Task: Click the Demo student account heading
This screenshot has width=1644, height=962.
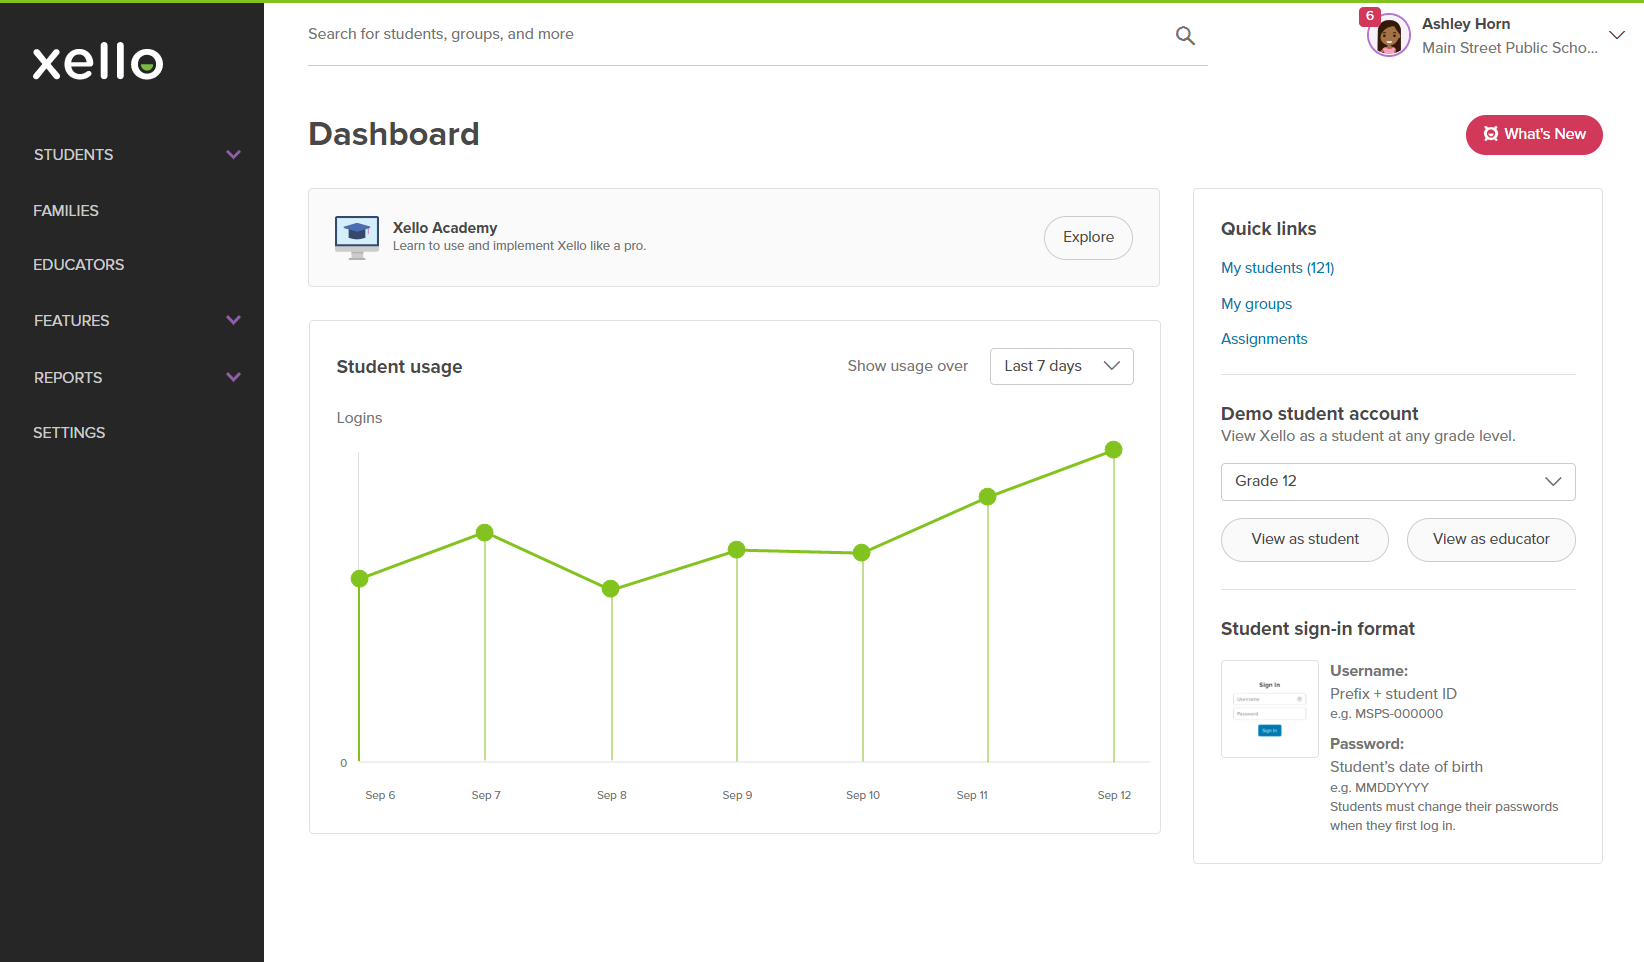Action: (x=1319, y=414)
